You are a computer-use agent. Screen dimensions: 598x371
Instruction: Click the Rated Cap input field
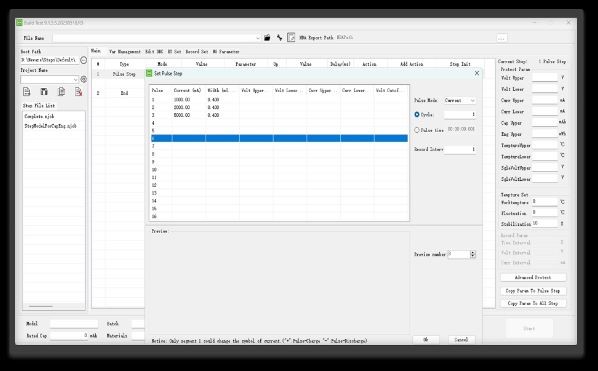69,336
